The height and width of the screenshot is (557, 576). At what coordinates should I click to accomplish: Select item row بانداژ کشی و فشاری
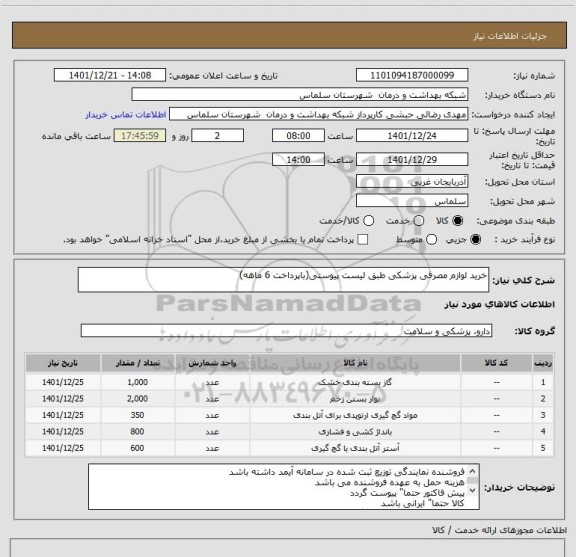click(x=289, y=432)
